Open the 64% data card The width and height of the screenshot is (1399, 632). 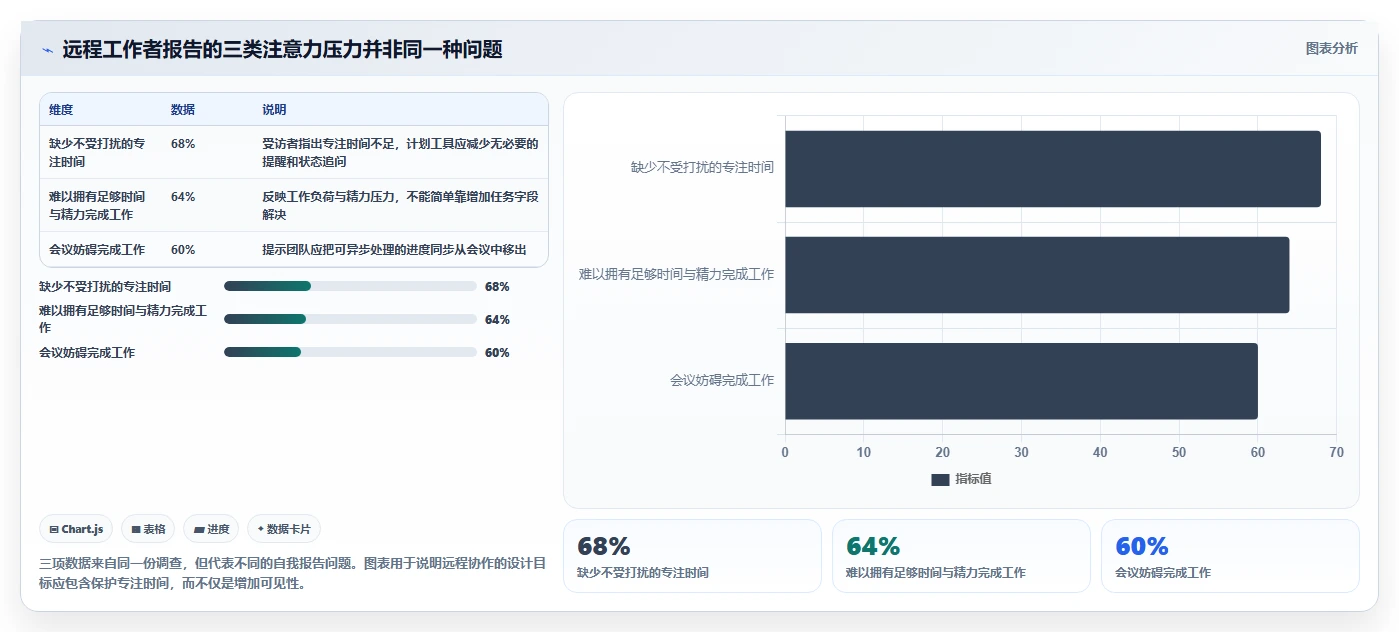click(961, 556)
